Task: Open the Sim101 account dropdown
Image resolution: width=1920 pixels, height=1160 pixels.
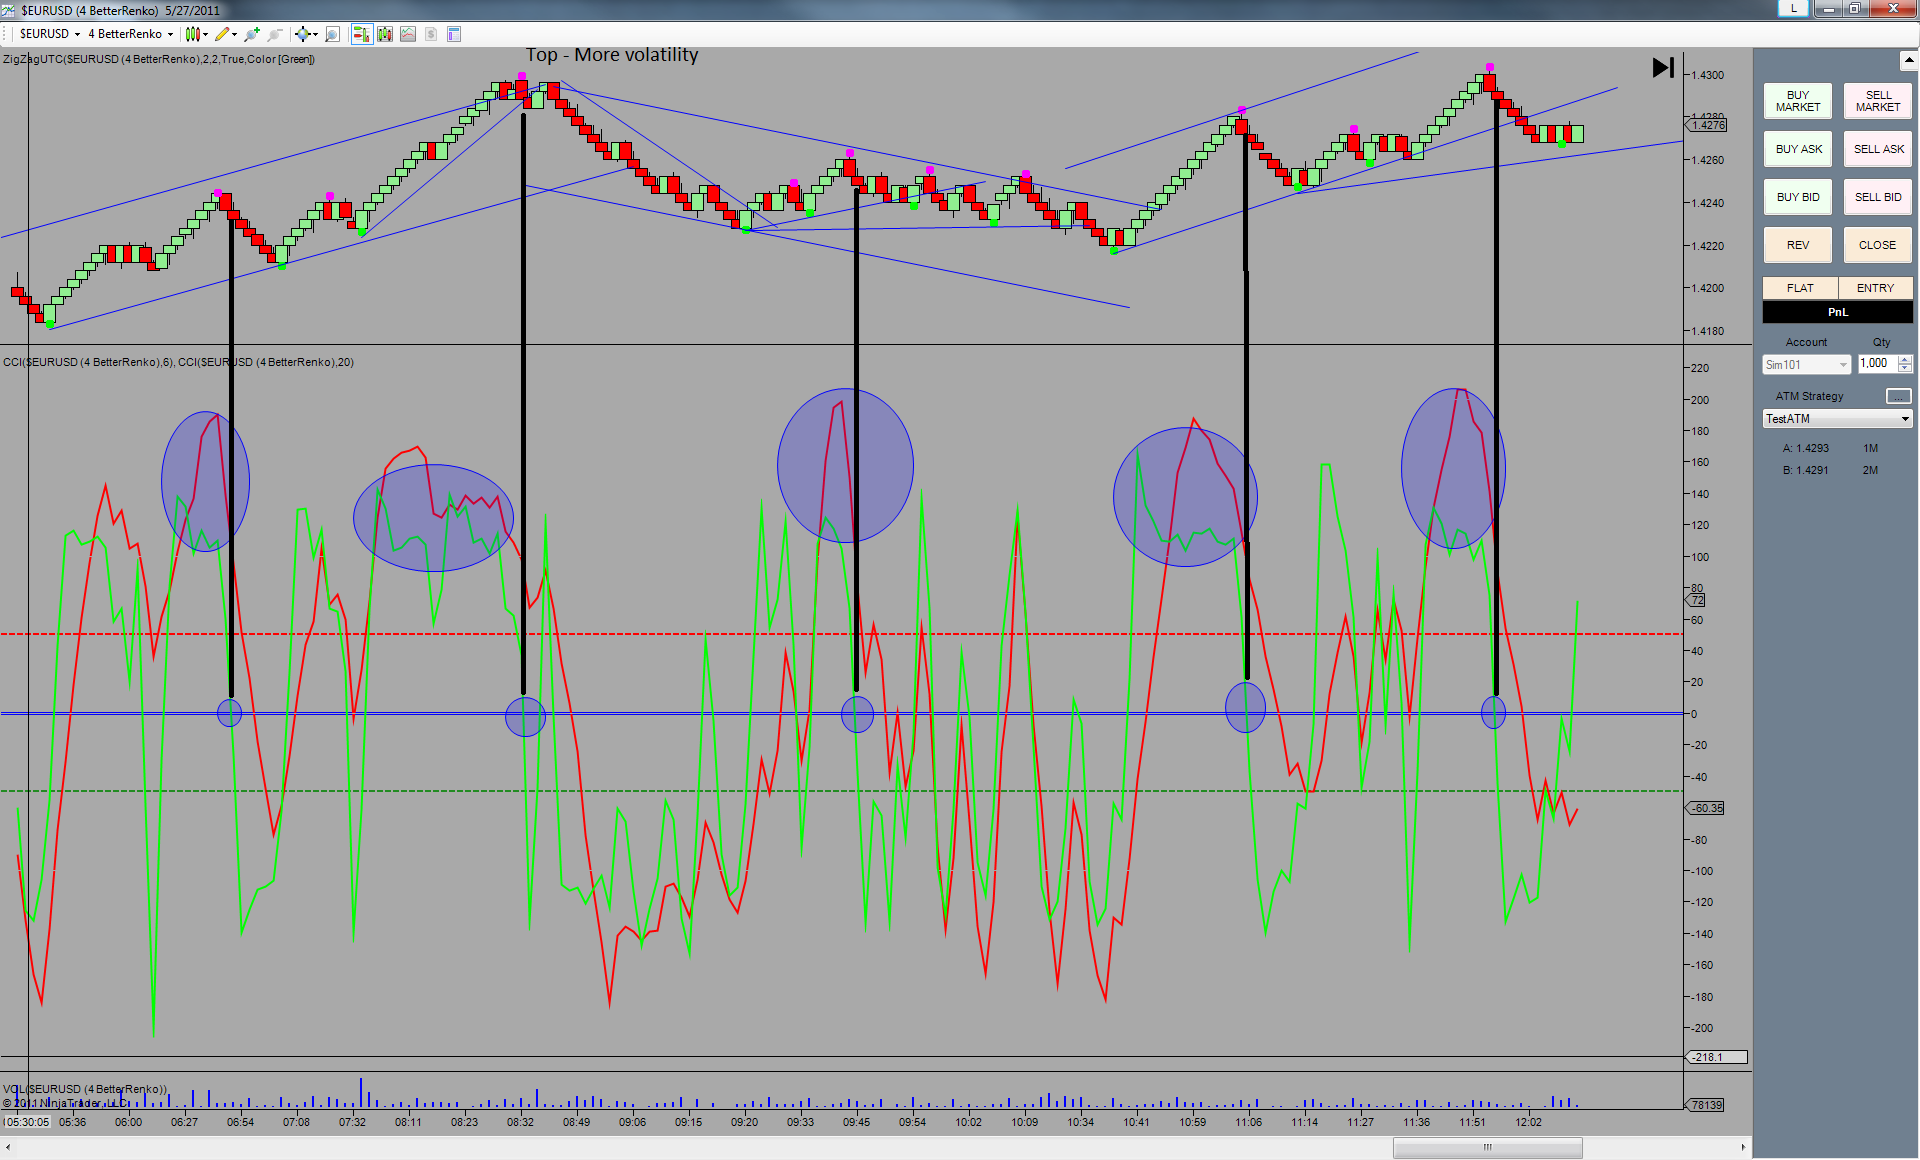Action: pyautogui.click(x=1806, y=365)
